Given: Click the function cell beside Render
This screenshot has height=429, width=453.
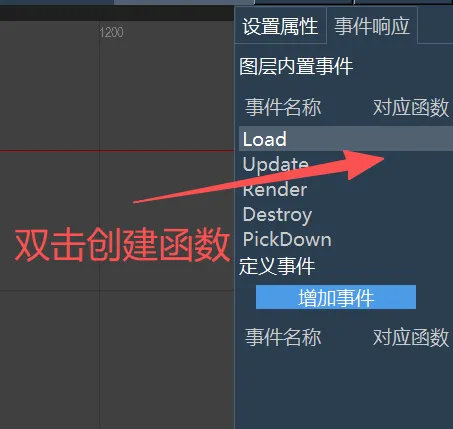Looking at the screenshot, I should [410, 189].
